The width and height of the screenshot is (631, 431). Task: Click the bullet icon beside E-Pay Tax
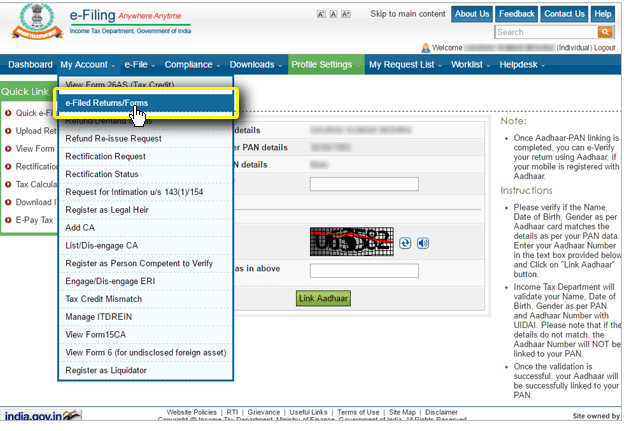coord(8,220)
